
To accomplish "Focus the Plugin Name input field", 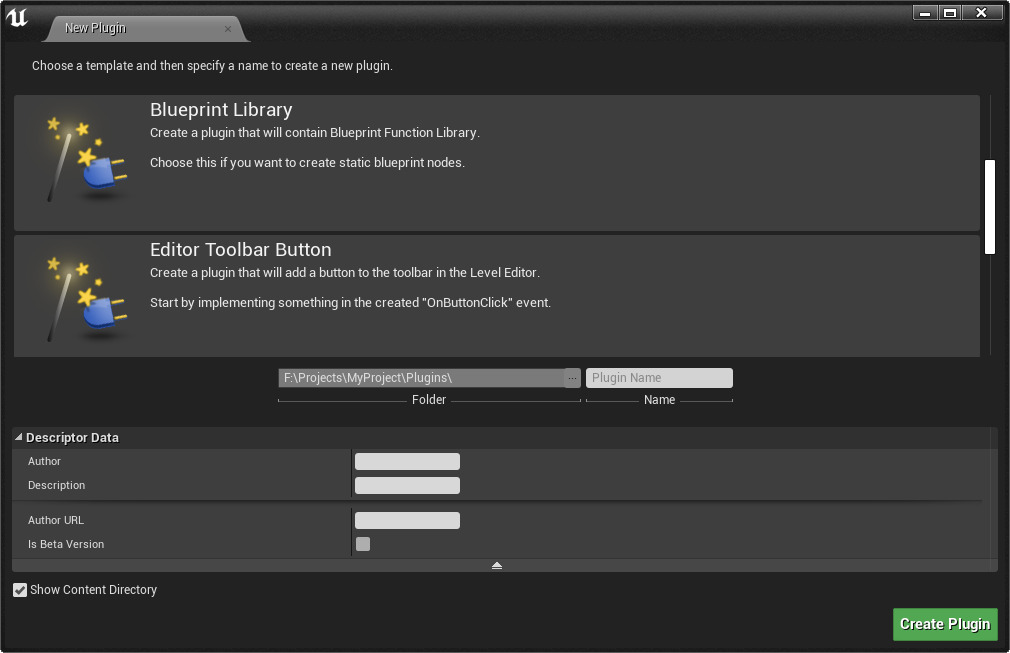I will 659,378.
